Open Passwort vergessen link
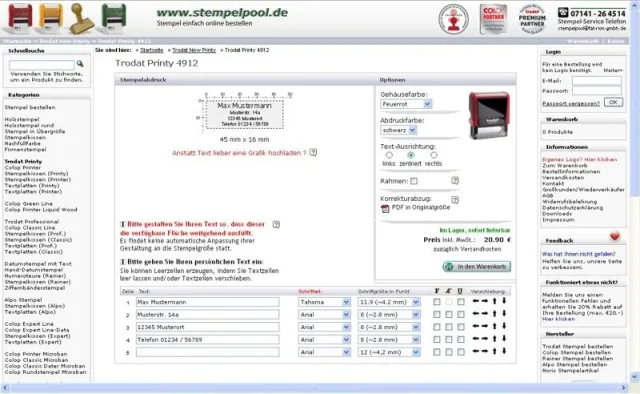Image resolution: width=640 pixels, height=394 pixels. [571, 103]
